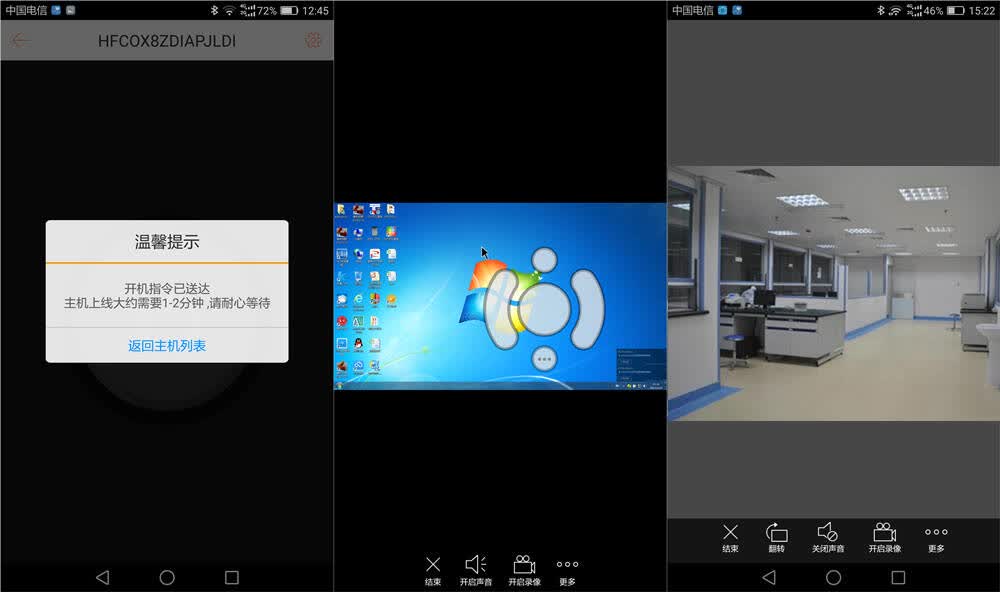The width and height of the screenshot is (1000, 592).
Task: Start 开启录像 recording on remote desktop
Action: click(x=524, y=570)
